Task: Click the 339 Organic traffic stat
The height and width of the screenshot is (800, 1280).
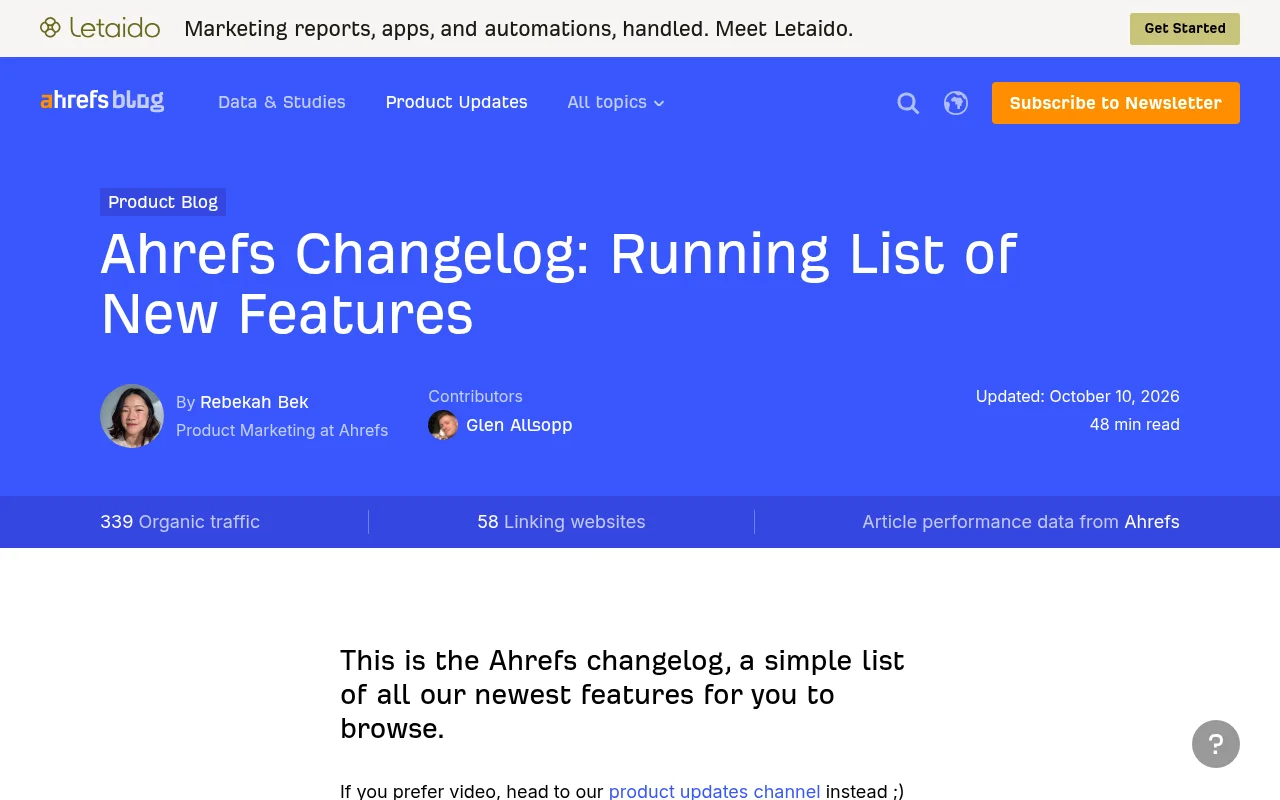Action: tap(180, 522)
